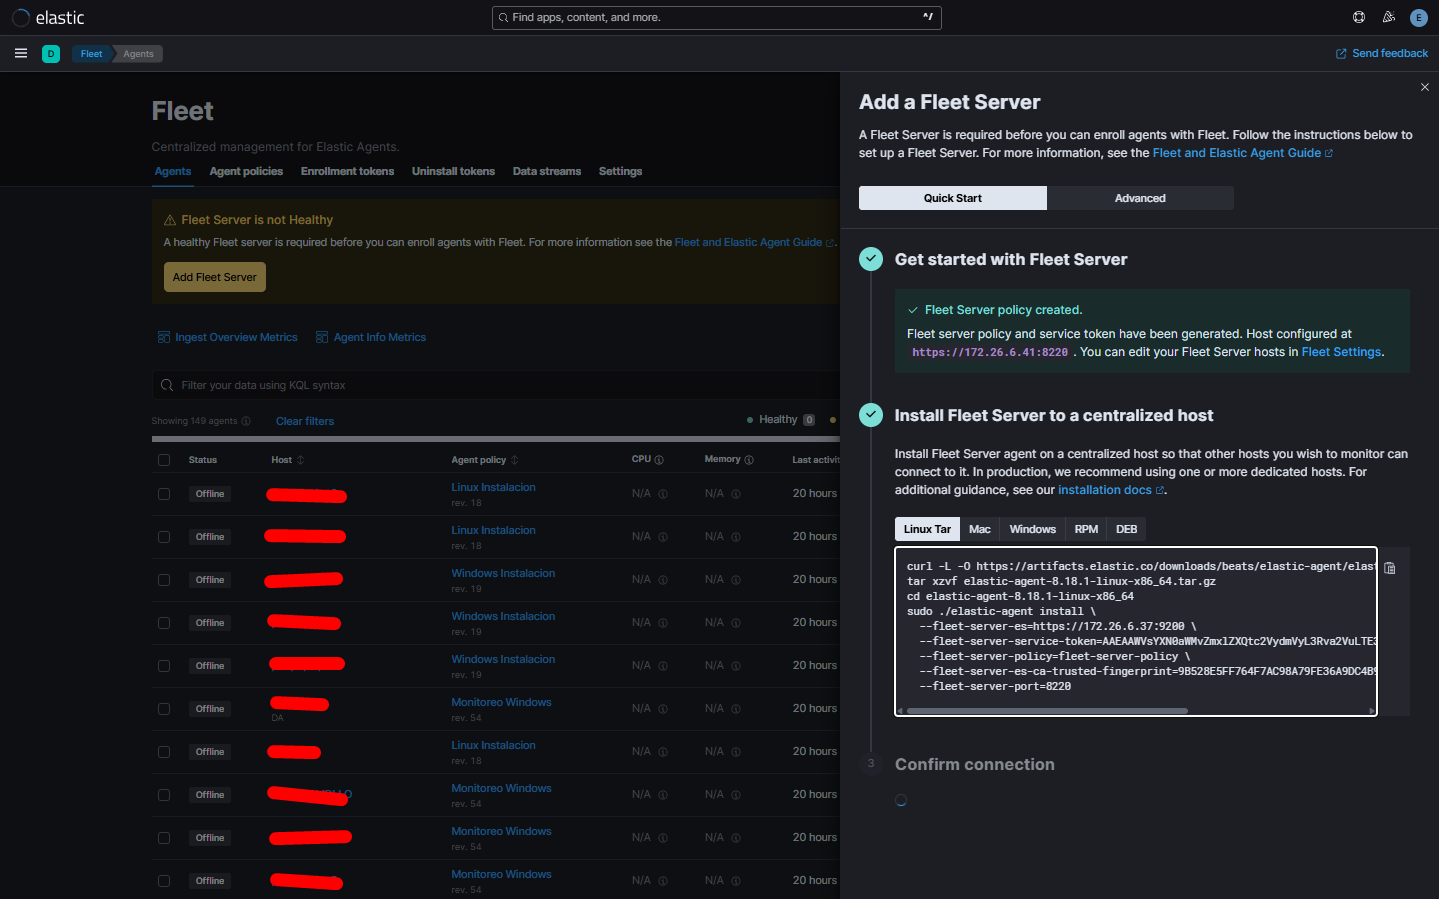
Task: Open the Fleet and Elastic Agent Guide link in the flyout
Action: click(1243, 153)
